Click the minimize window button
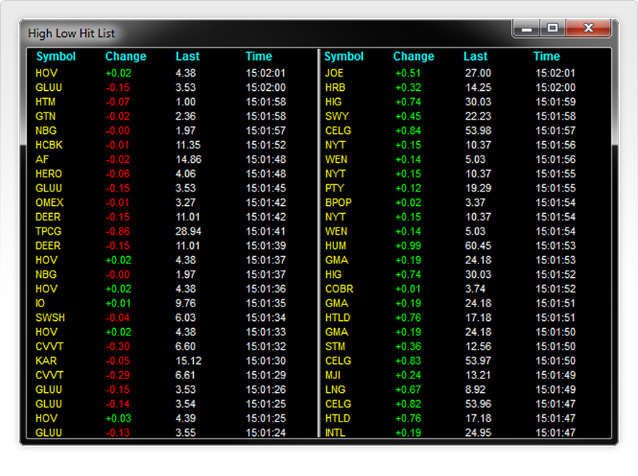This screenshot has height=476, width=638. pos(528,30)
